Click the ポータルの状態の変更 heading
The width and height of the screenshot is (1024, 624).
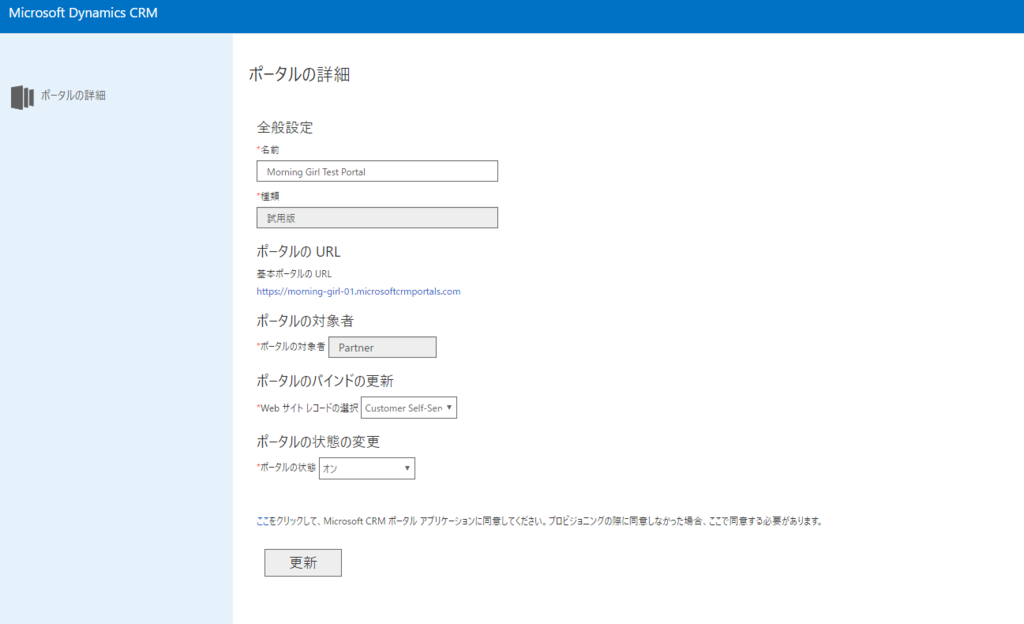click(317, 441)
